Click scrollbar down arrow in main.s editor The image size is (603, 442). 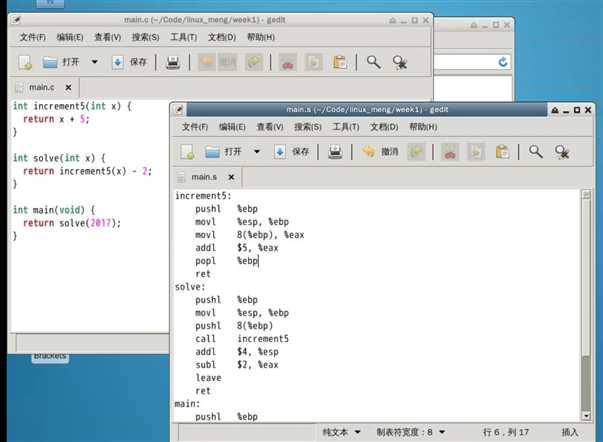586,416
